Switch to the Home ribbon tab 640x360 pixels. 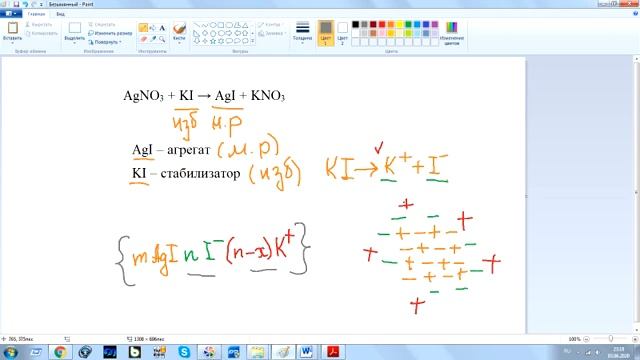pyautogui.click(x=36, y=14)
